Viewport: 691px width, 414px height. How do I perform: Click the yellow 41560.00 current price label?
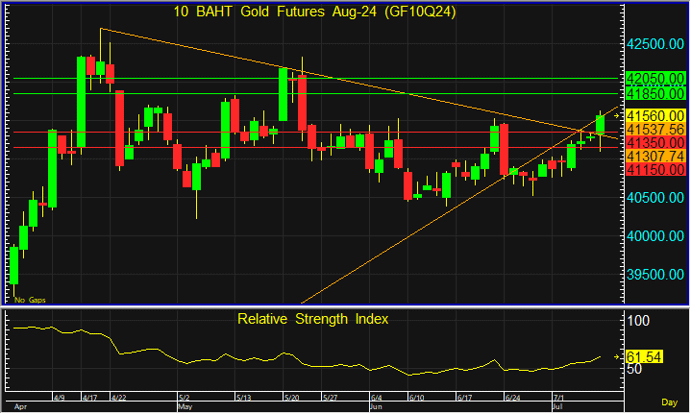(x=655, y=116)
